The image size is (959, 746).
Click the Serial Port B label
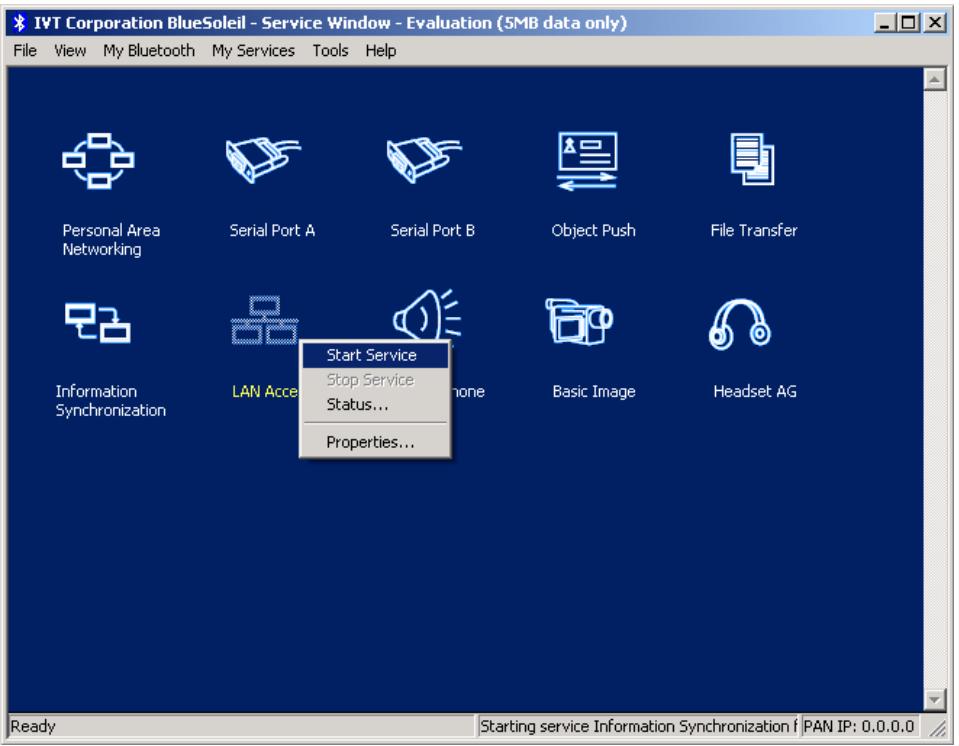click(x=432, y=231)
